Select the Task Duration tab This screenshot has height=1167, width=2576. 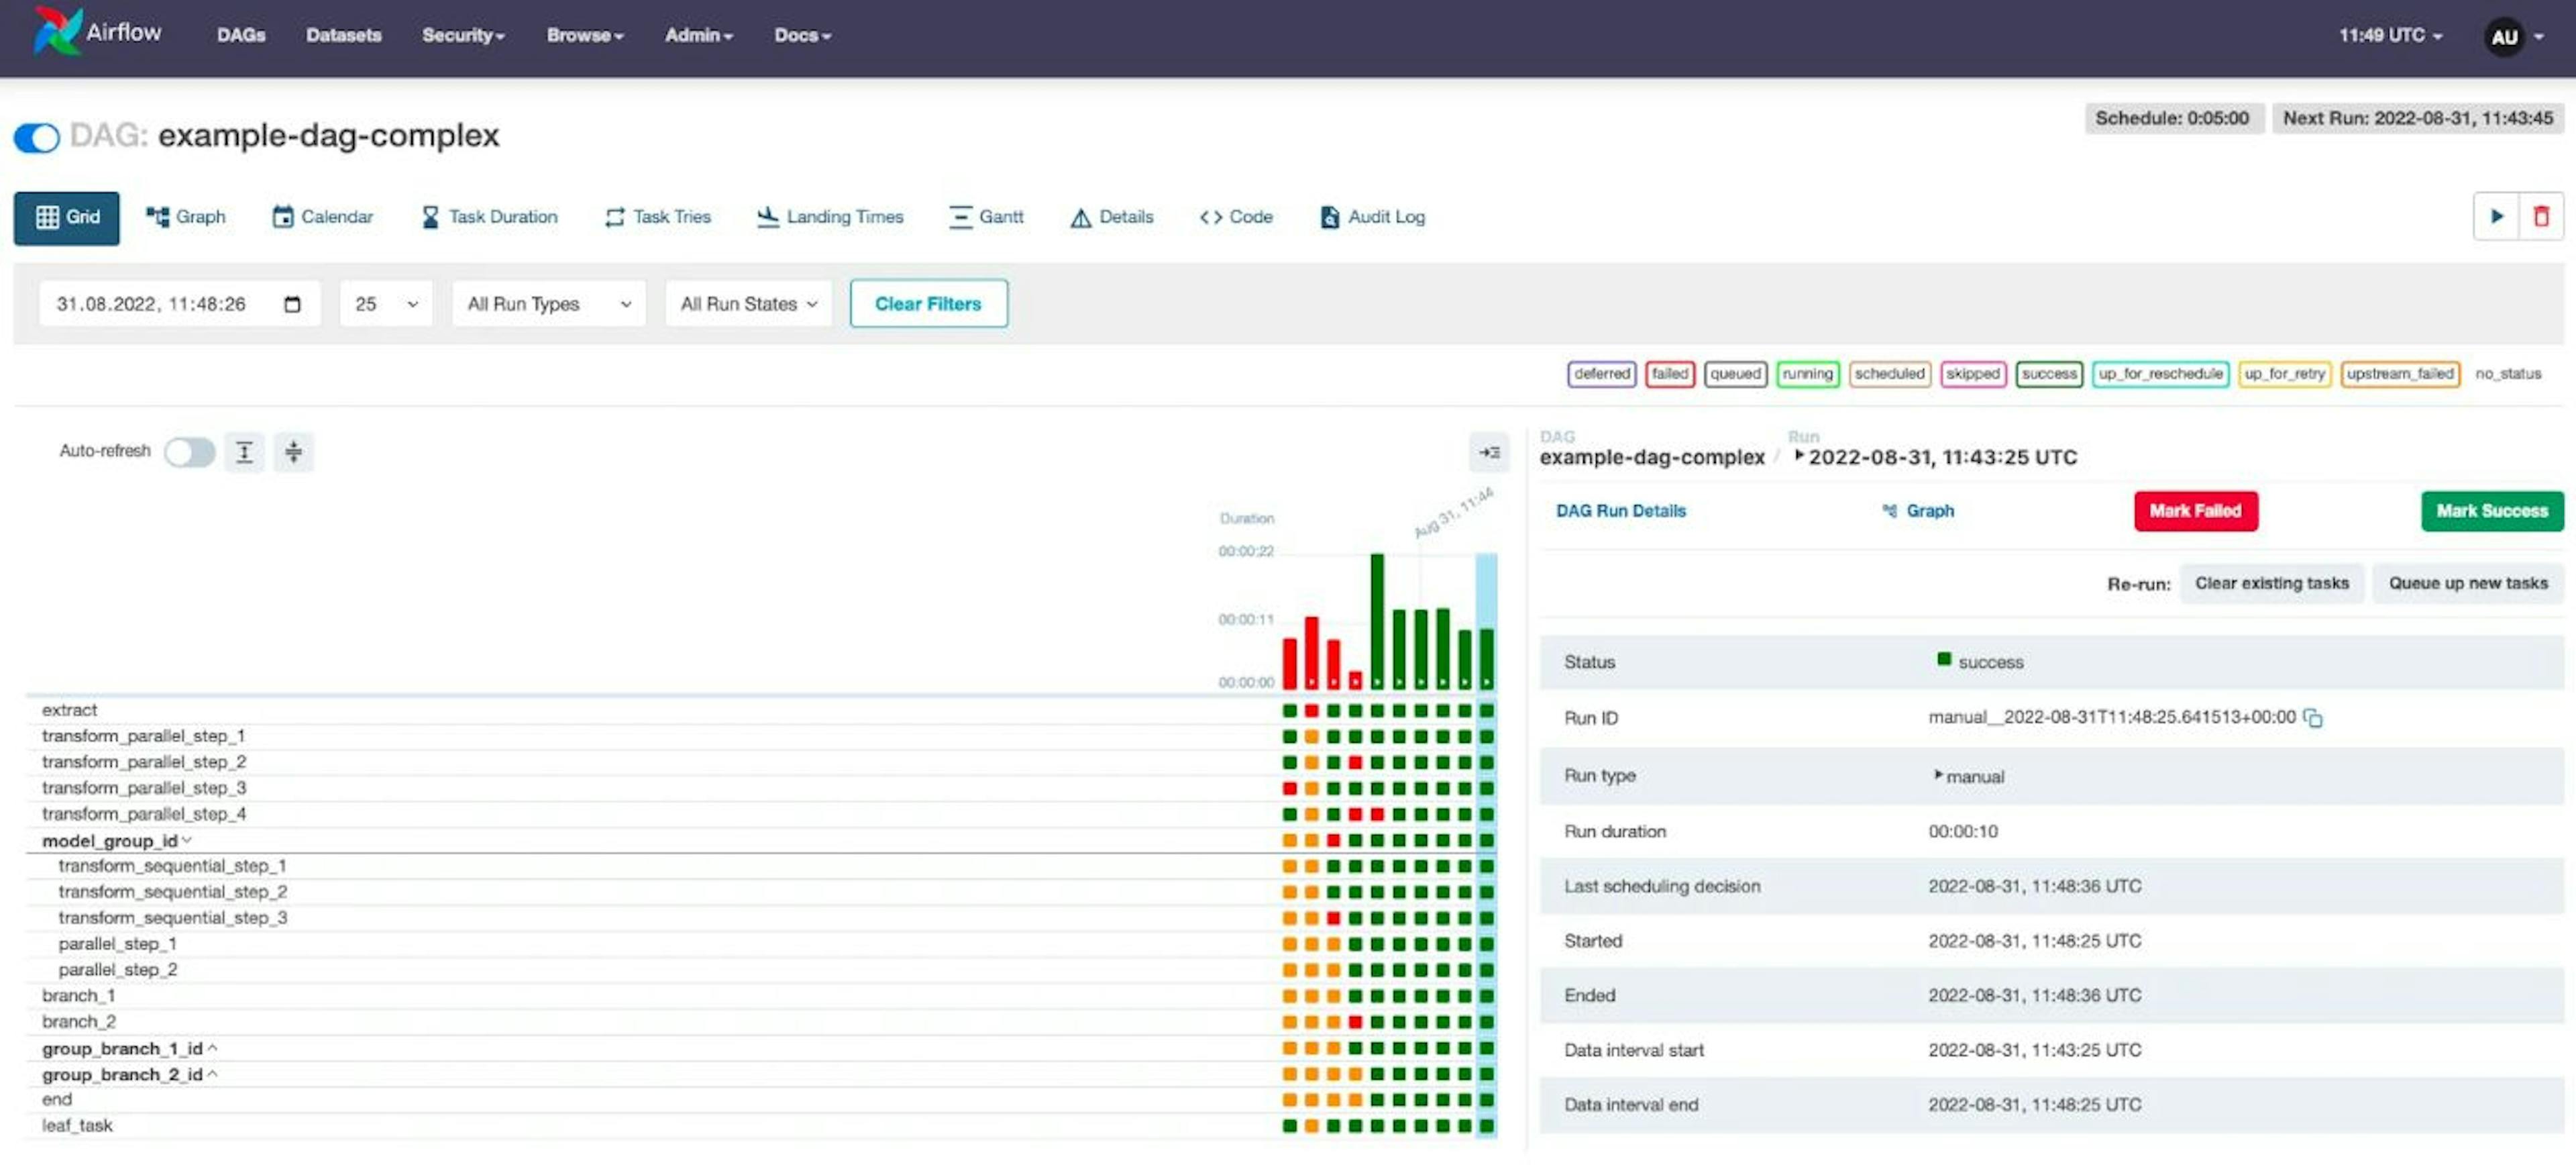pyautogui.click(x=490, y=215)
